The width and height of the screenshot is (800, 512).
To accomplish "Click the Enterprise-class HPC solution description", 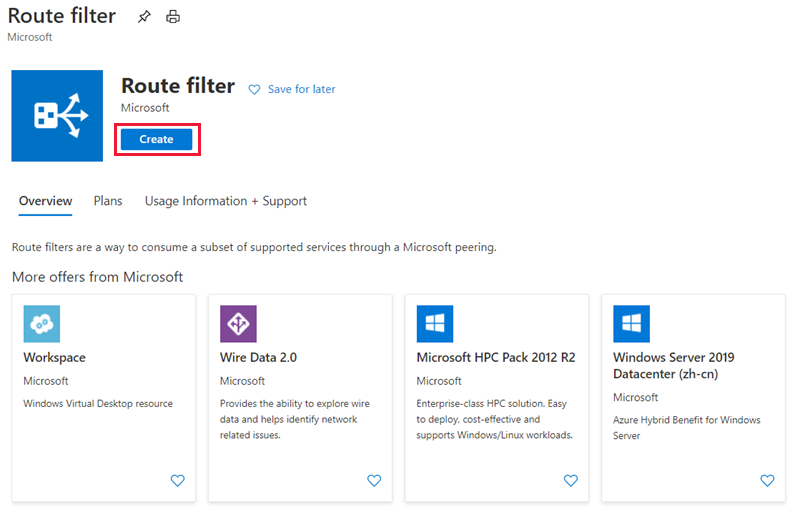I will [494, 419].
